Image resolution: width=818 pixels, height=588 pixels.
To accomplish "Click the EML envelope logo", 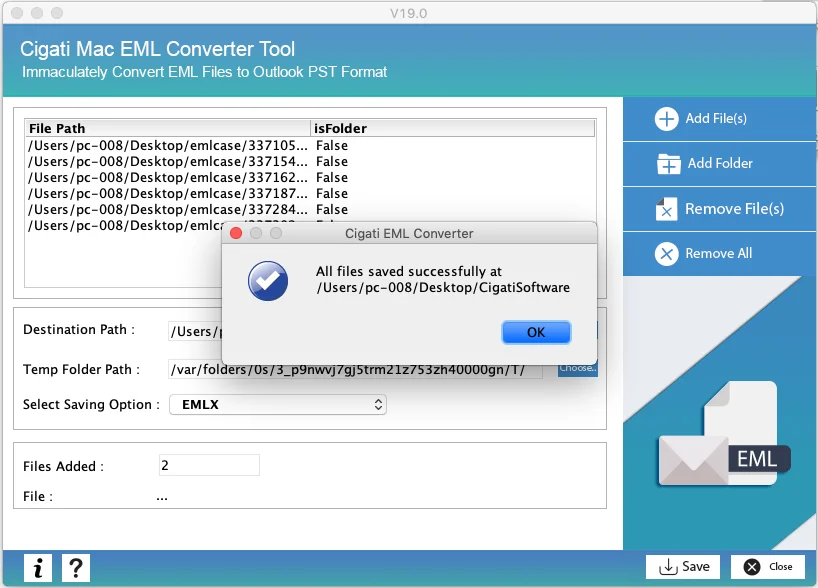I will click(724, 435).
